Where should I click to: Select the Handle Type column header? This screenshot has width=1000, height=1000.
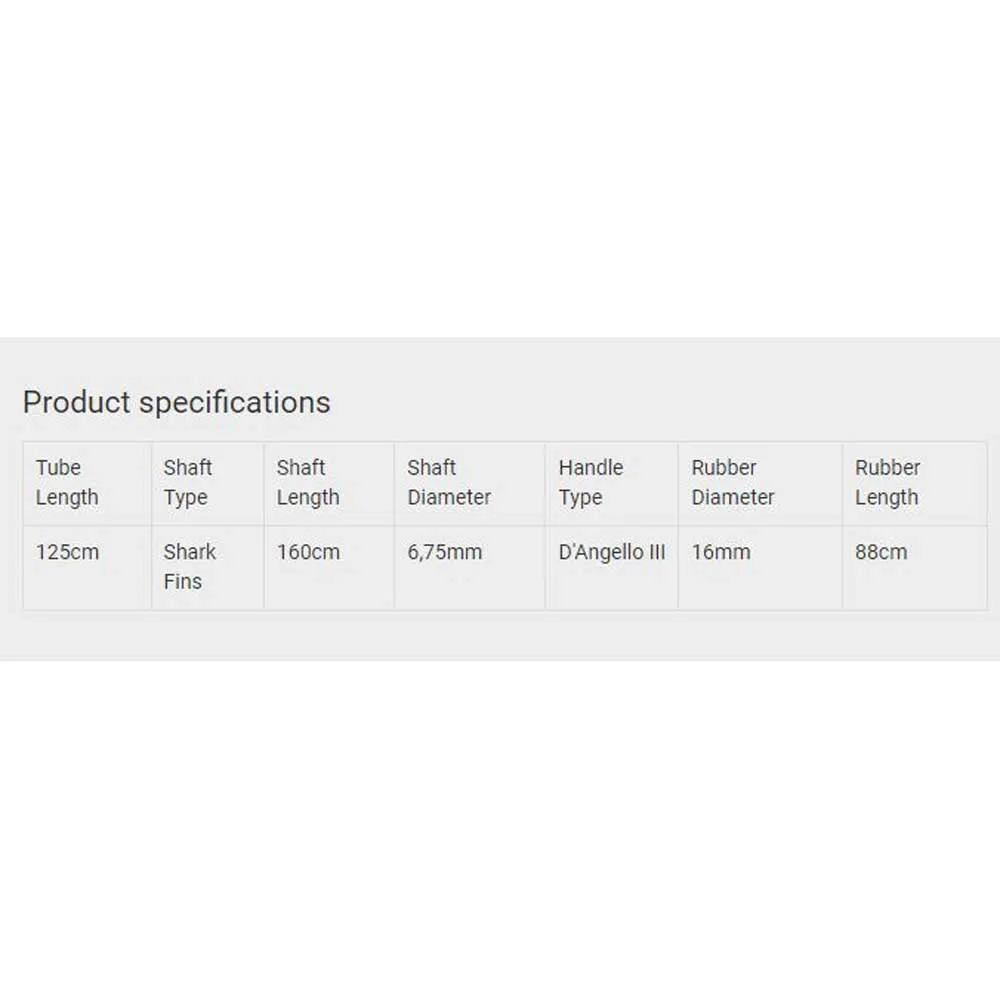tap(590, 482)
